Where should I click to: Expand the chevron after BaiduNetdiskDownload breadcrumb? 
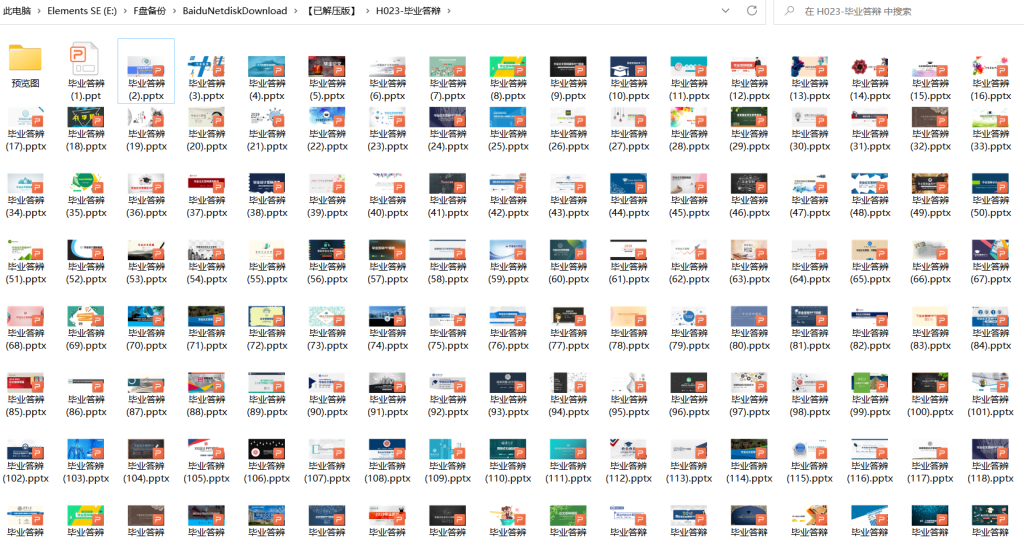pyautogui.click(x=294, y=11)
